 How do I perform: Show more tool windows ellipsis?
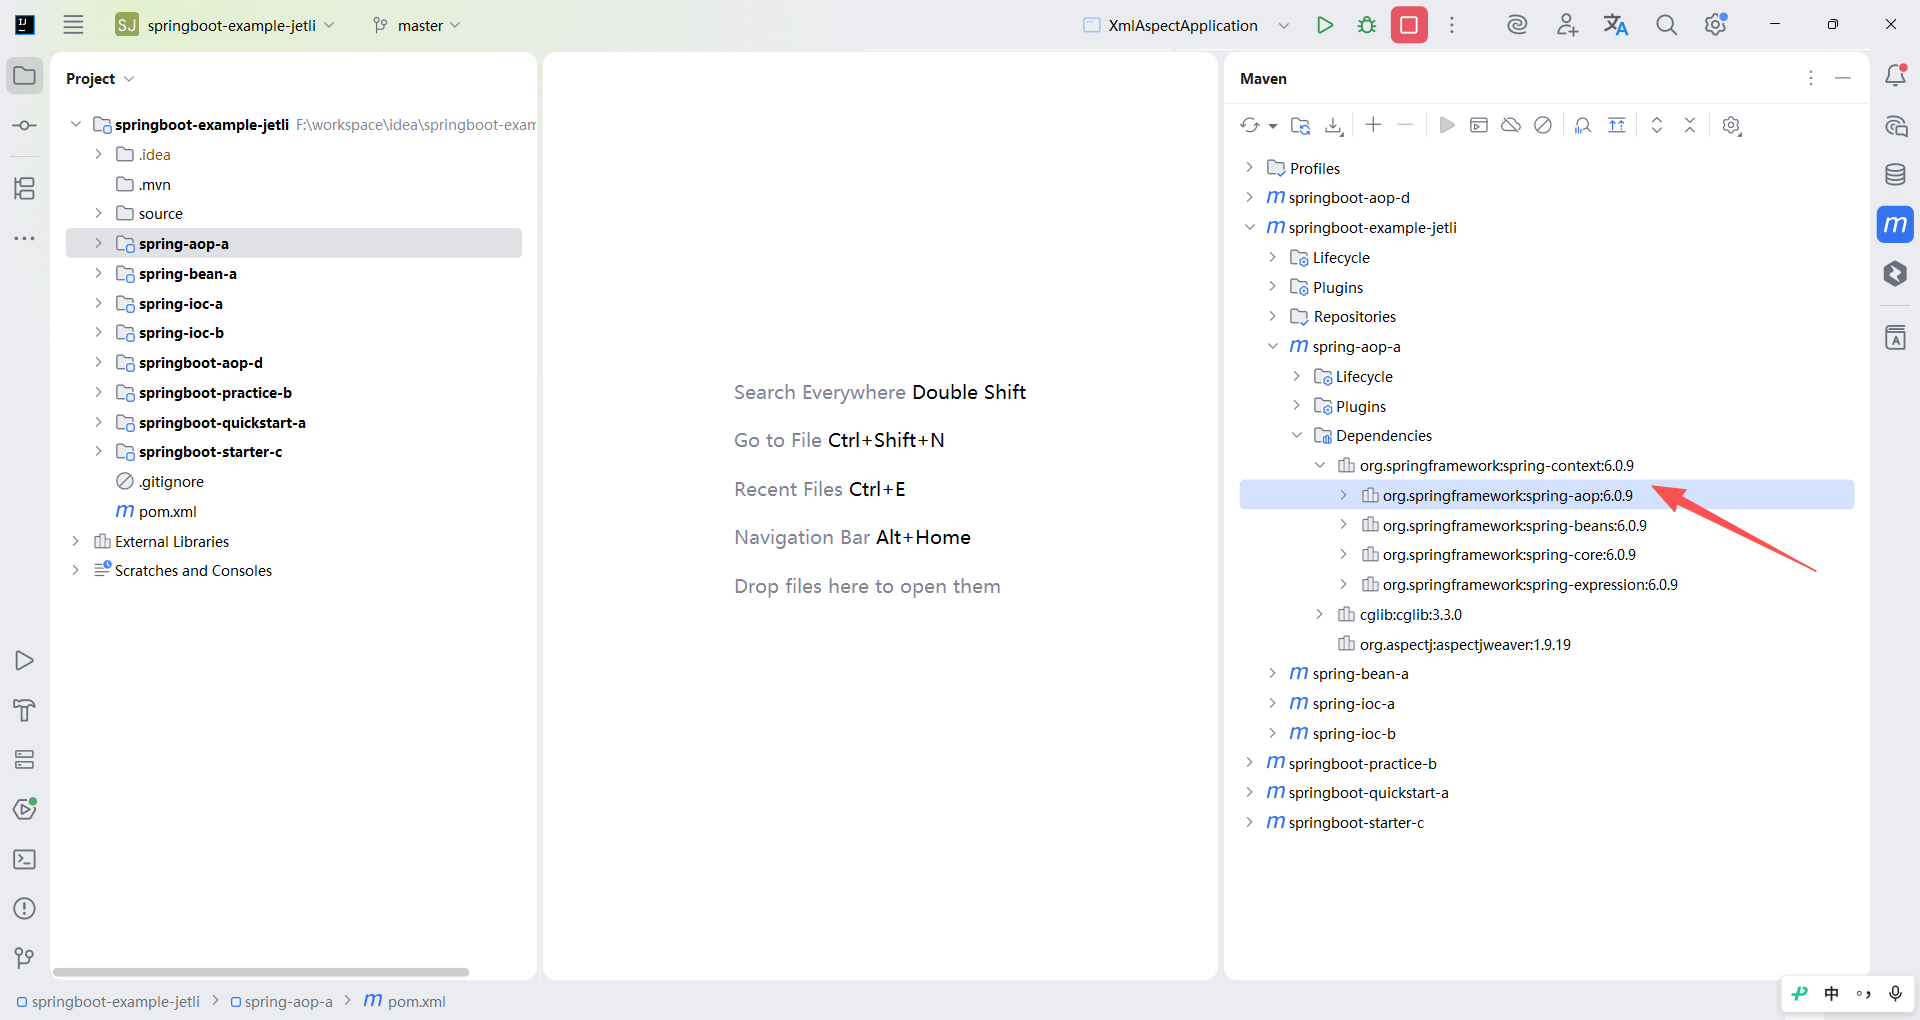coord(25,238)
